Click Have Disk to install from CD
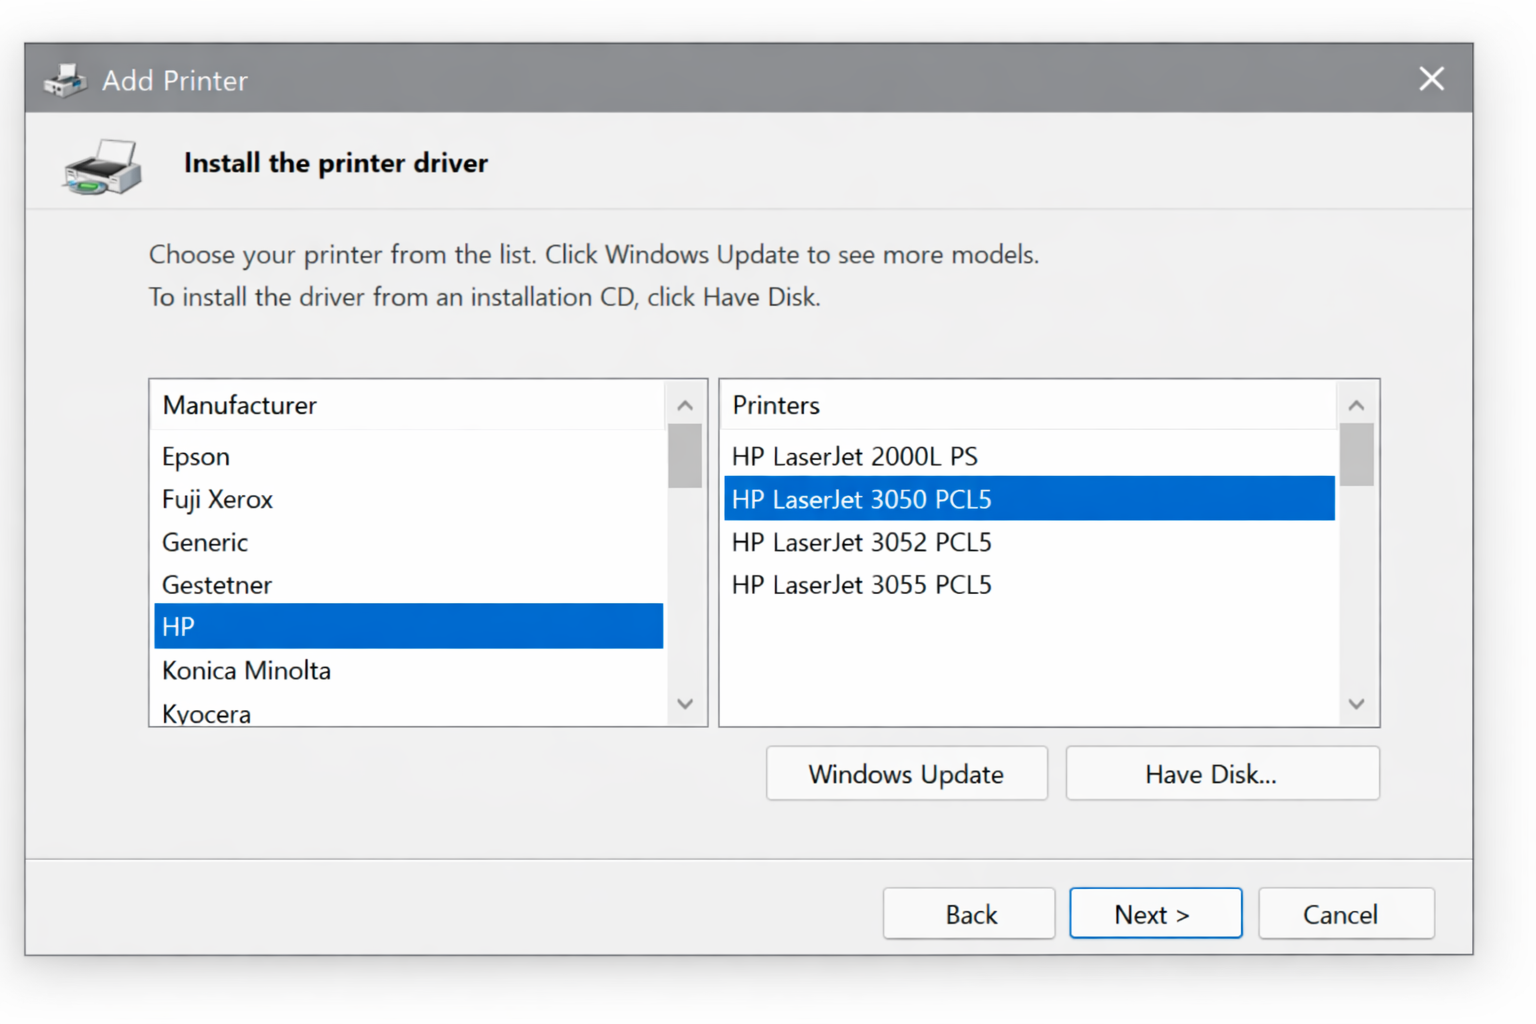 point(1222,773)
